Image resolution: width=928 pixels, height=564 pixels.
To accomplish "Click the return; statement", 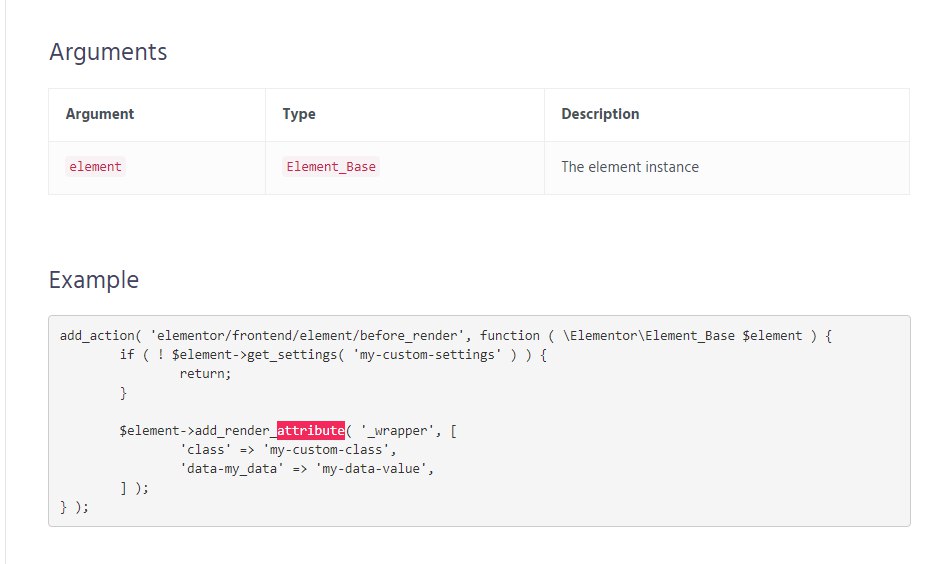I will [205, 373].
